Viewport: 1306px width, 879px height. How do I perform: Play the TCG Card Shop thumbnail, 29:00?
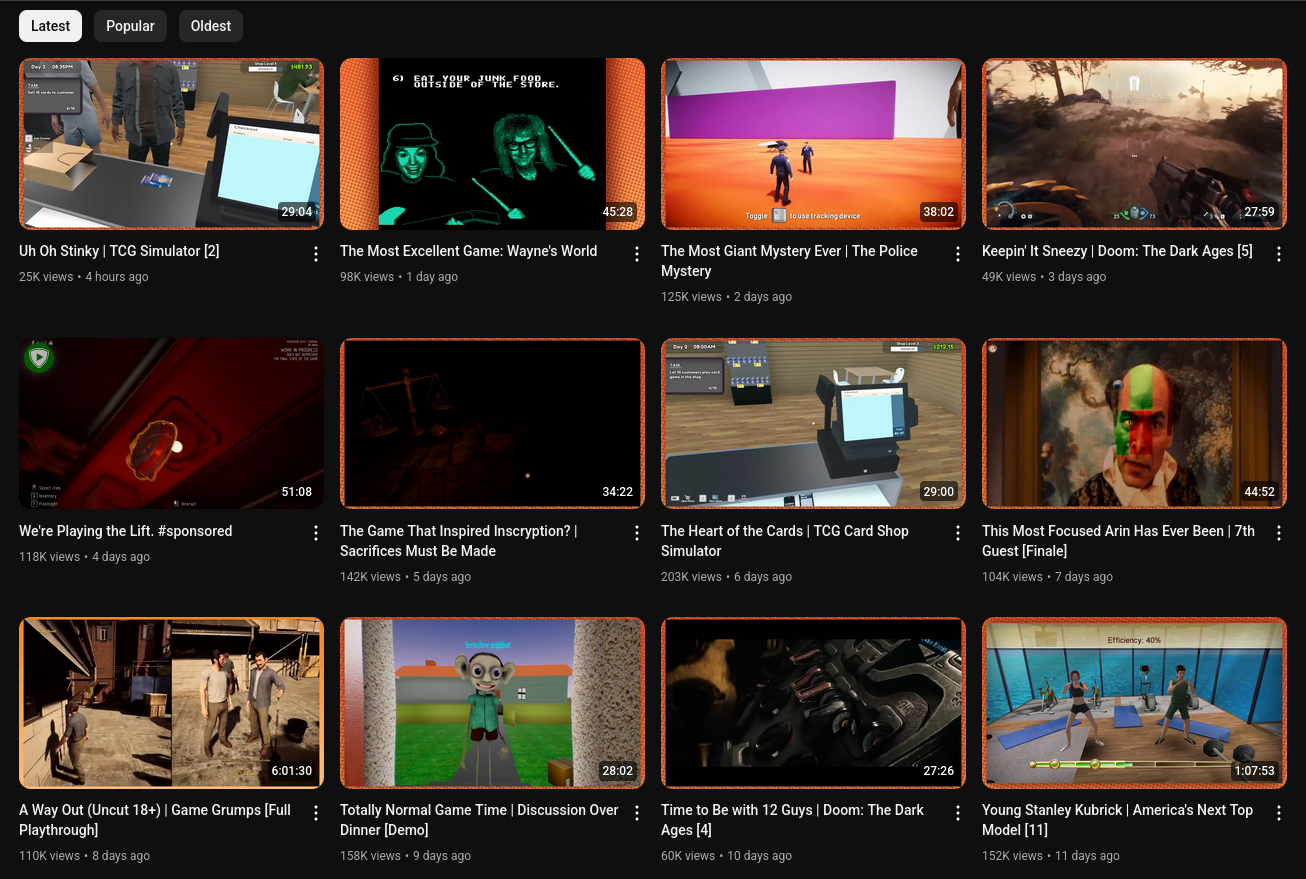813,423
